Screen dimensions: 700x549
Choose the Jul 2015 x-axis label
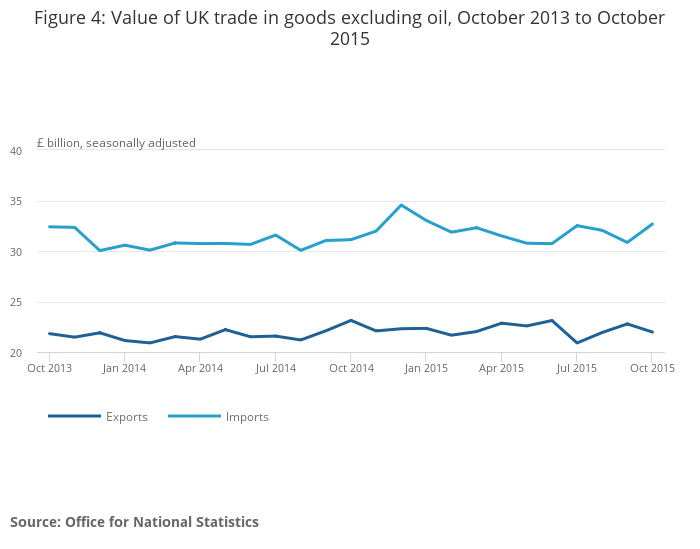point(577,368)
